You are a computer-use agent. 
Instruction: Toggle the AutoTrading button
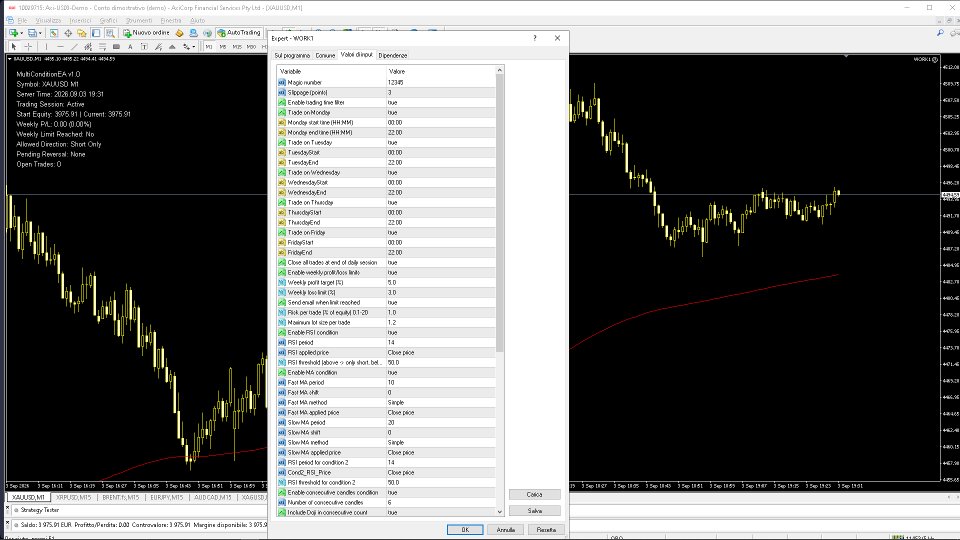(239, 32)
